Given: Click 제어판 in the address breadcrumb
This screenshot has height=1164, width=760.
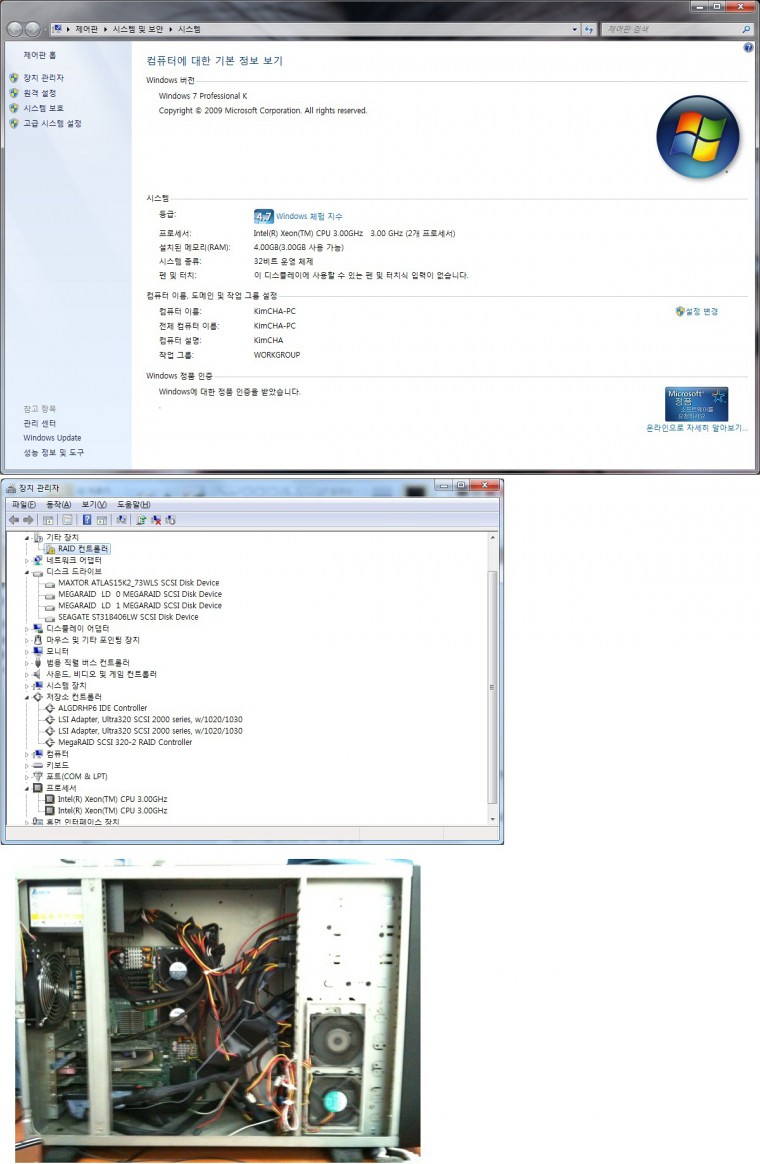Looking at the screenshot, I should click(86, 29).
